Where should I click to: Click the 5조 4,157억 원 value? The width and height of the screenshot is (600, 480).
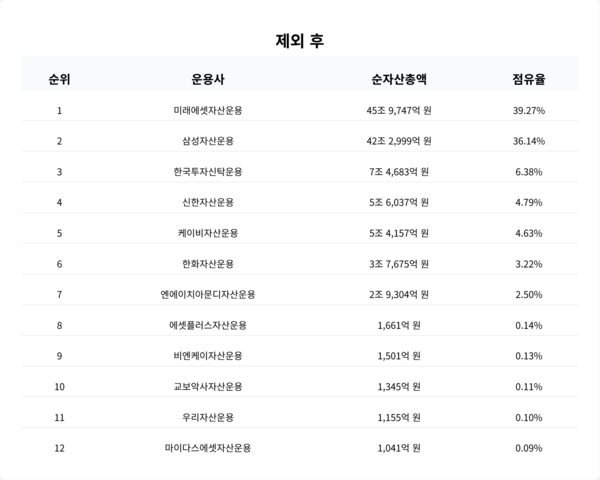399,233
